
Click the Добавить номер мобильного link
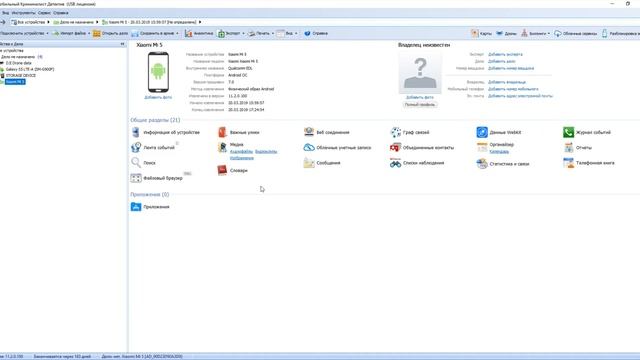[x=513, y=89]
